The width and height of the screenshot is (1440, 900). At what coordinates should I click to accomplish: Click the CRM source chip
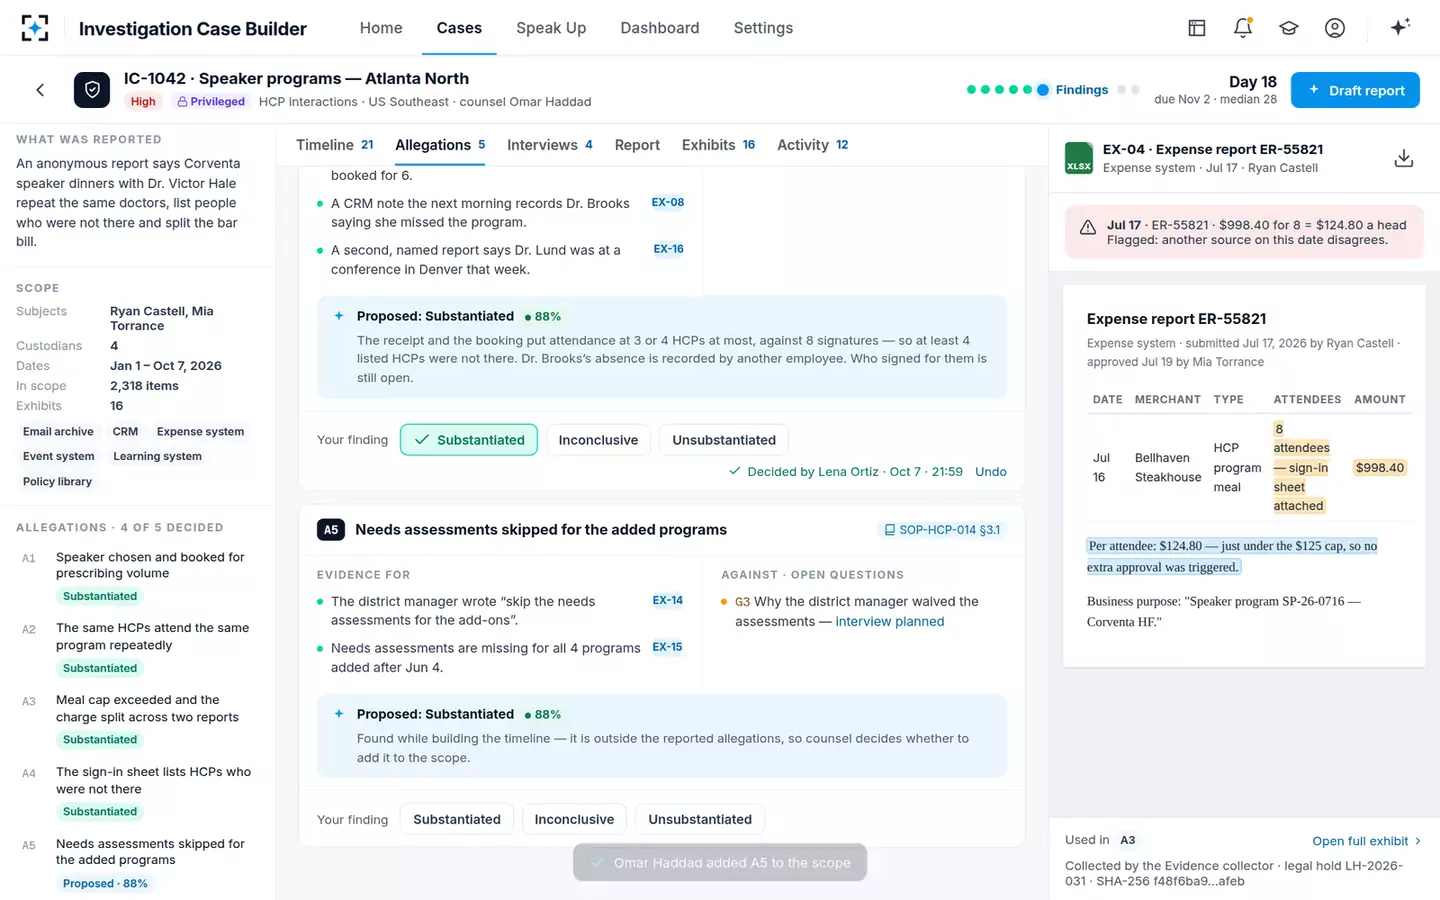click(x=125, y=432)
